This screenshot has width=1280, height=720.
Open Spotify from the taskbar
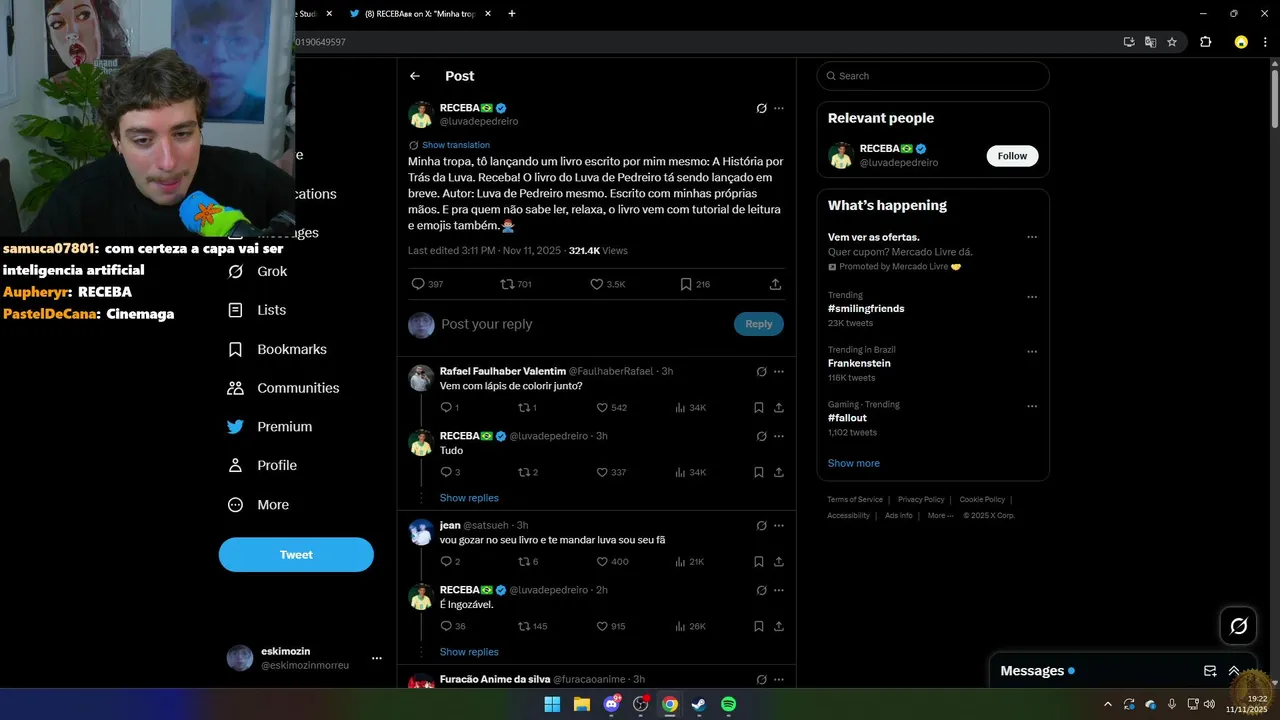pyautogui.click(x=729, y=704)
